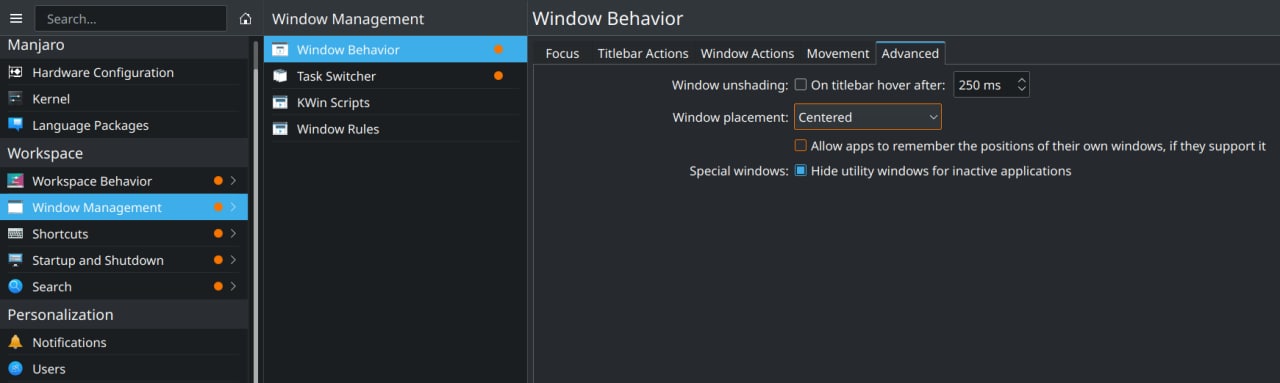The width and height of the screenshot is (1280, 383).
Task: Open the hamburger menu in the sidebar
Action: point(15,18)
